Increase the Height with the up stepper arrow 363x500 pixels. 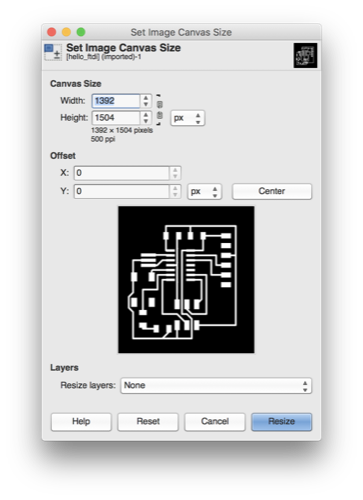point(146,115)
